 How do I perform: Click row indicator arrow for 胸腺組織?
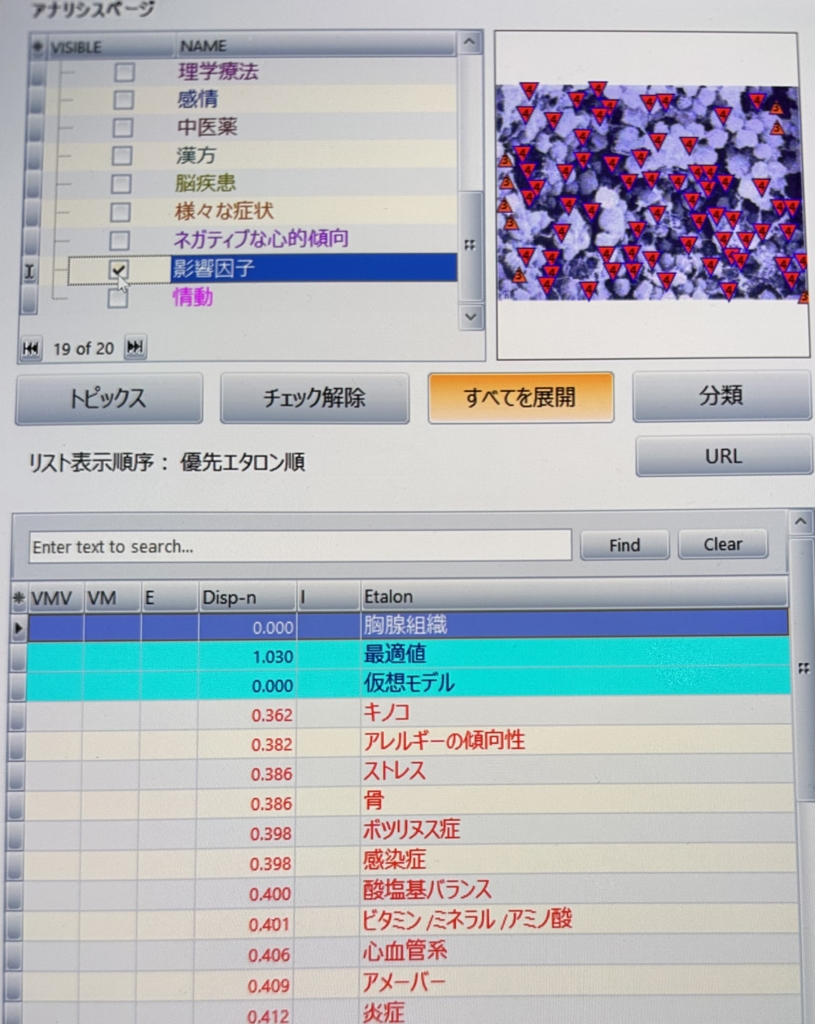point(18,627)
